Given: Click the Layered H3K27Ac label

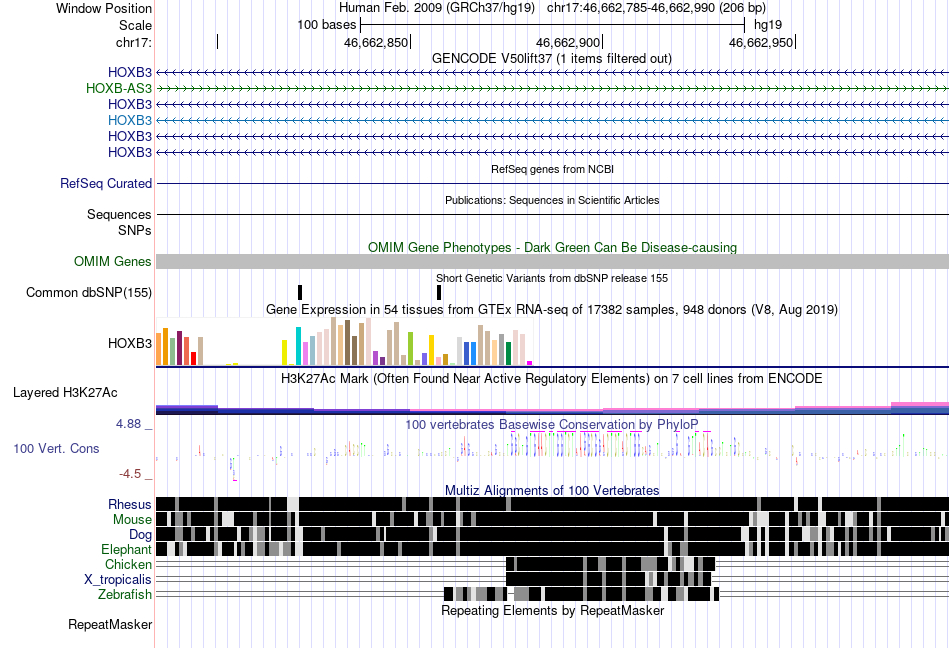Looking at the screenshot, I should pyautogui.click(x=65, y=392).
